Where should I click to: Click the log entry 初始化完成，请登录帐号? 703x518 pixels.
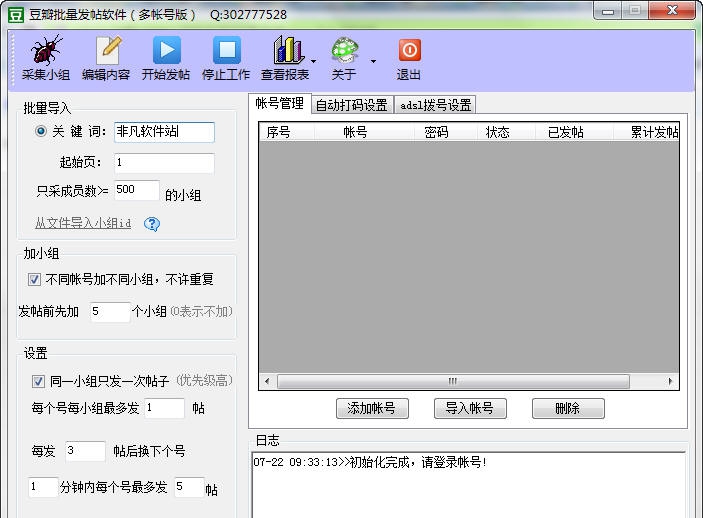[370, 462]
